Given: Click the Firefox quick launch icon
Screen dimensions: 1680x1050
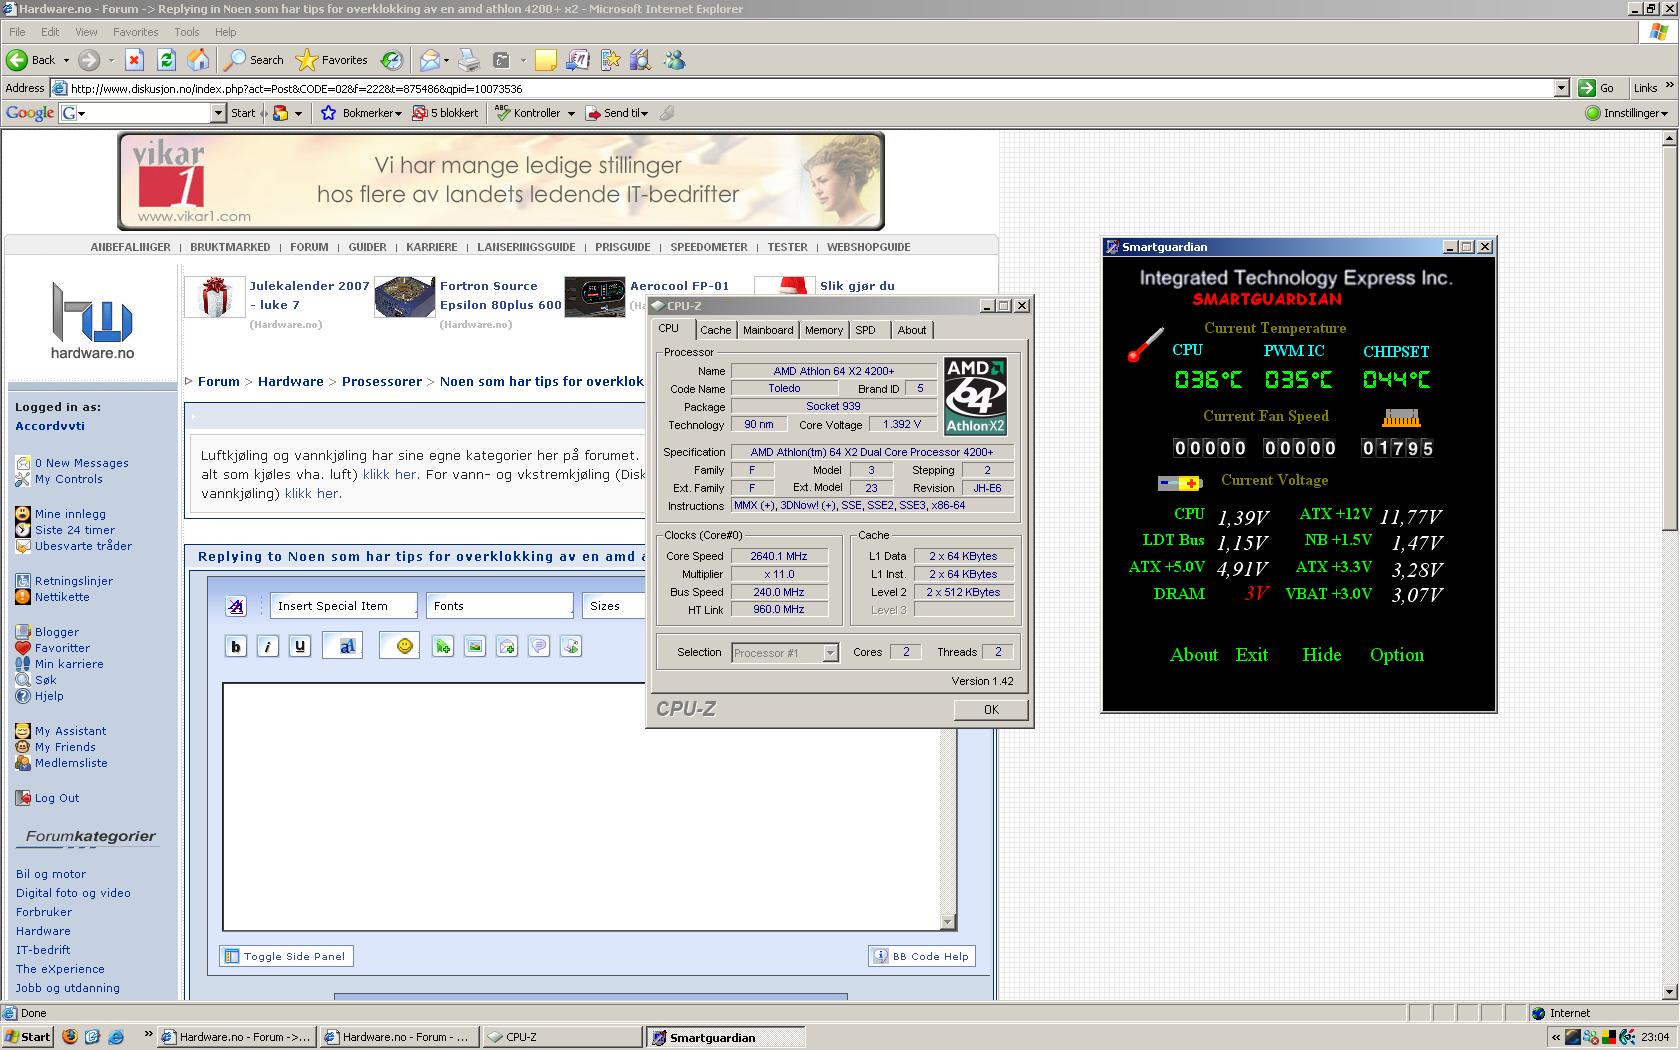Looking at the screenshot, I should pos(69,1037).
